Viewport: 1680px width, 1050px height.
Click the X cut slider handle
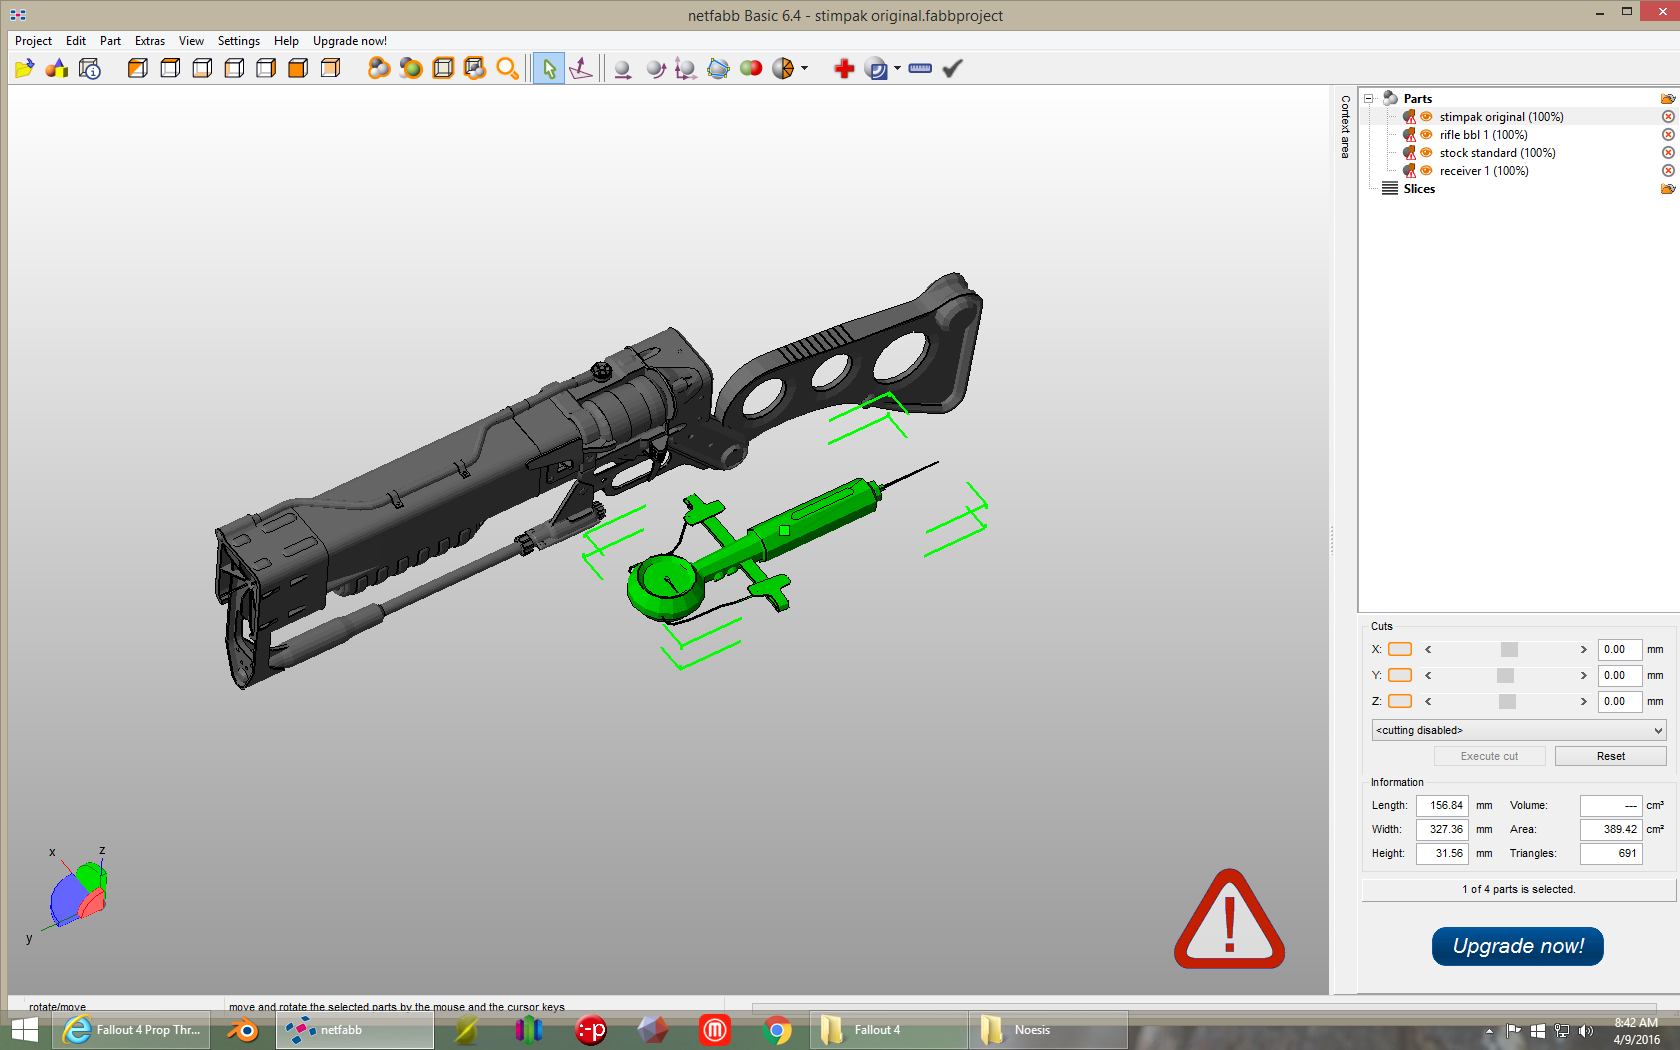(x=1509, y=649)
